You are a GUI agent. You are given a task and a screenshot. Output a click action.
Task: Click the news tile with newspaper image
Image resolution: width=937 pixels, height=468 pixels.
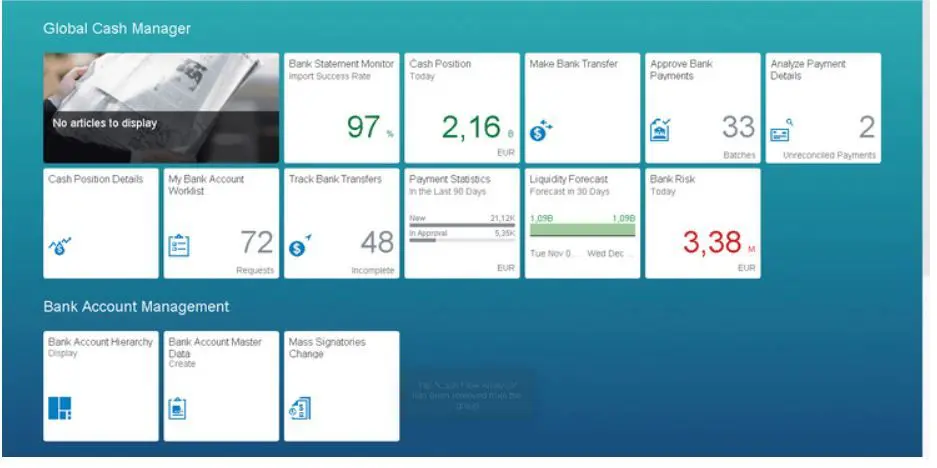161,108
